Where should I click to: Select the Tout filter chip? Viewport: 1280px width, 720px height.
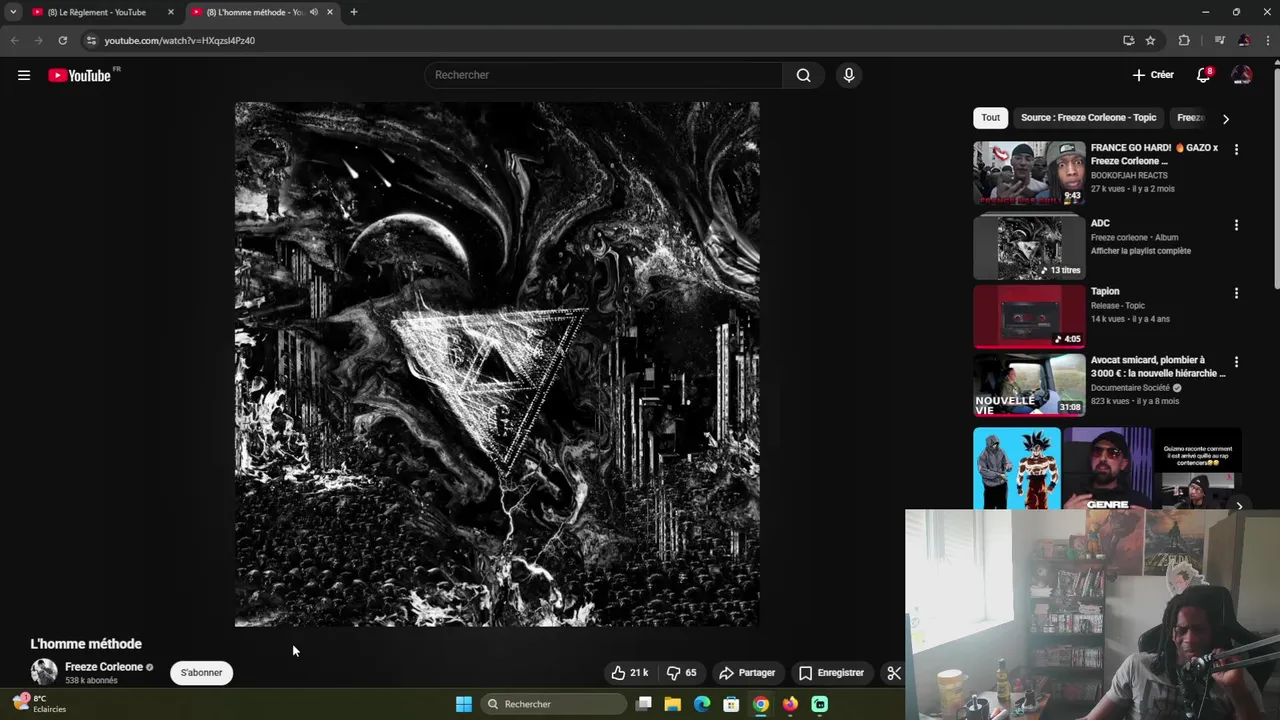pyautogui.click(x=990, y=118)
